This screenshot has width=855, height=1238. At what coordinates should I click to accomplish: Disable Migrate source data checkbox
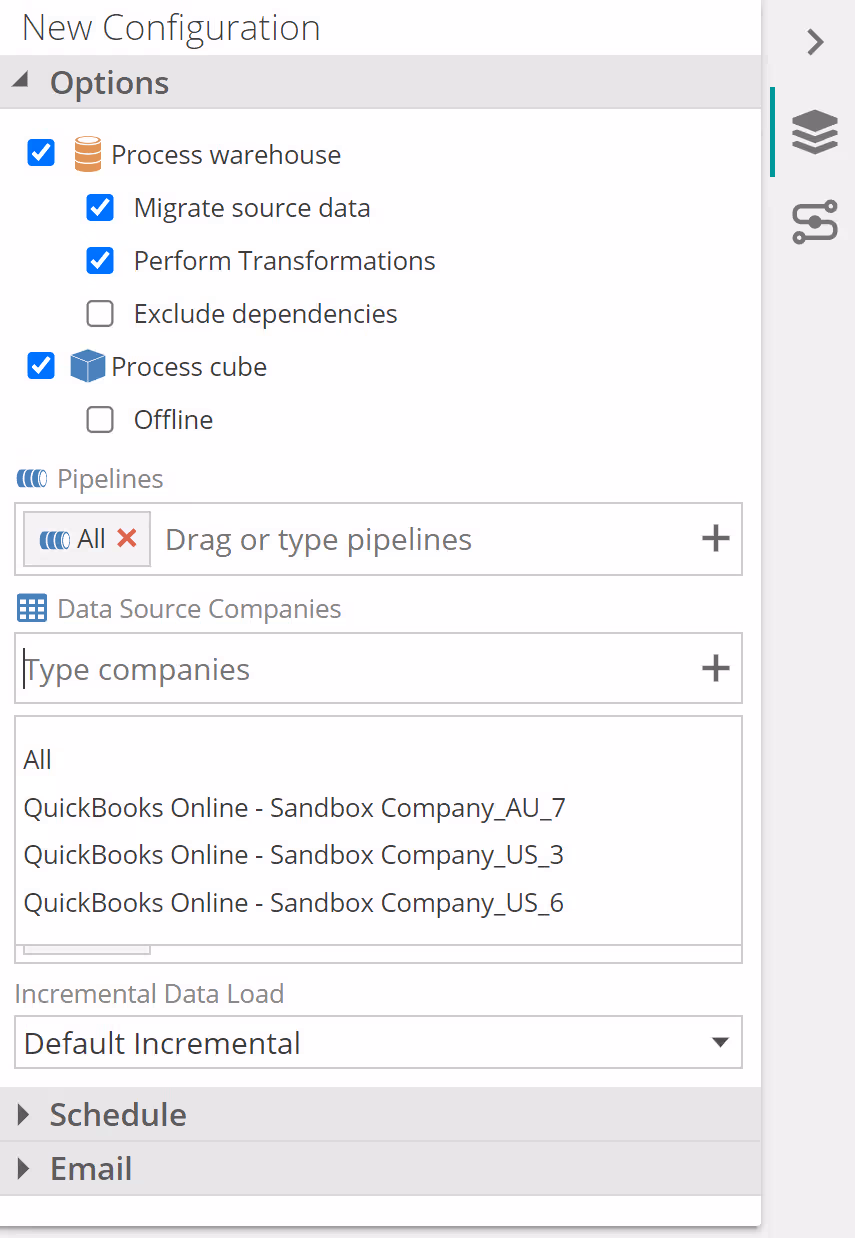pos(100,208)
